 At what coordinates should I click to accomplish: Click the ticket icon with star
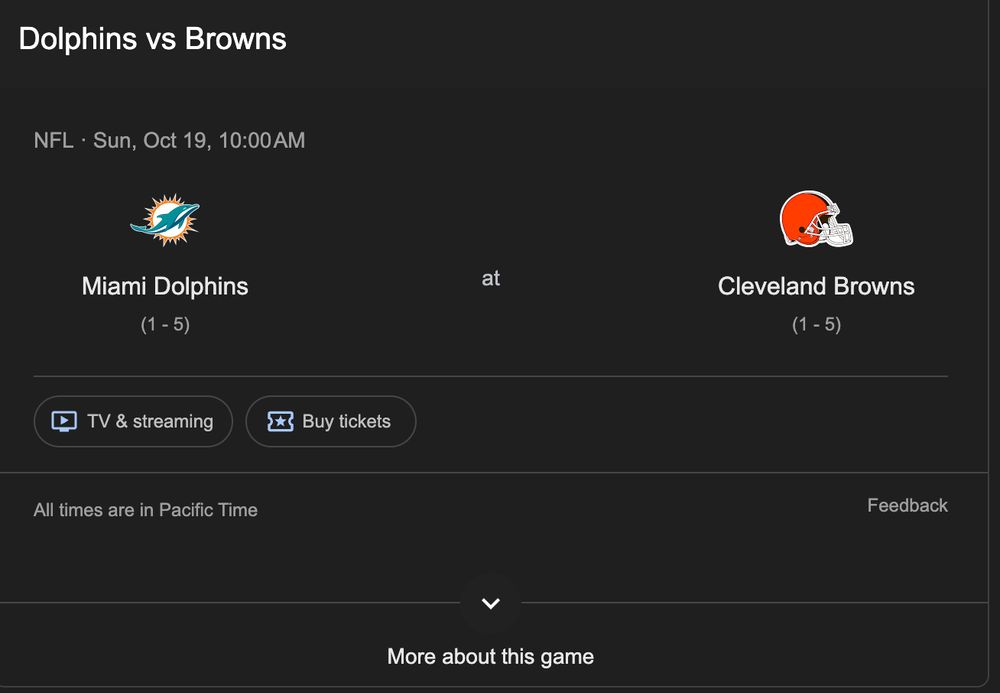click(x=280, y=421)
